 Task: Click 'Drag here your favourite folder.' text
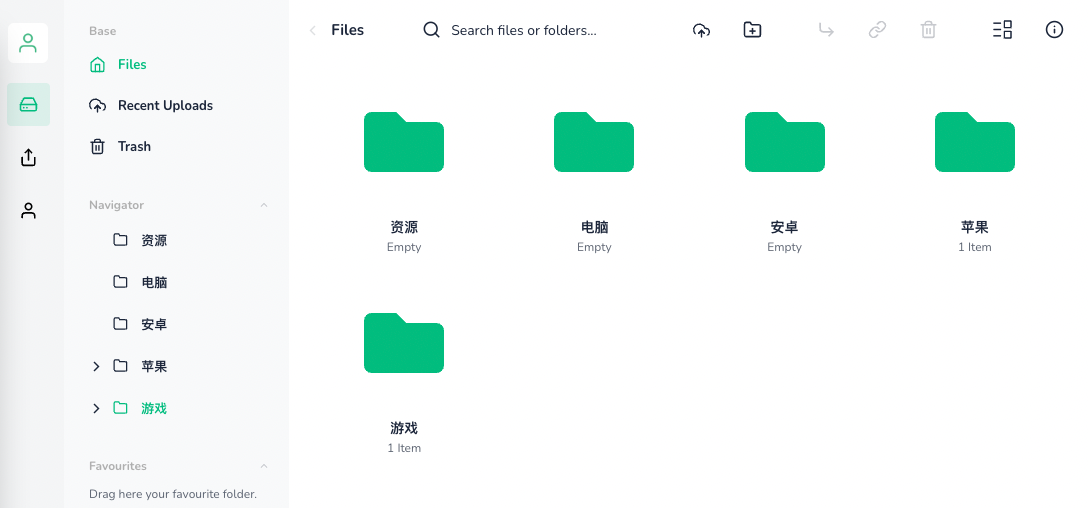[x=173, y=495]
